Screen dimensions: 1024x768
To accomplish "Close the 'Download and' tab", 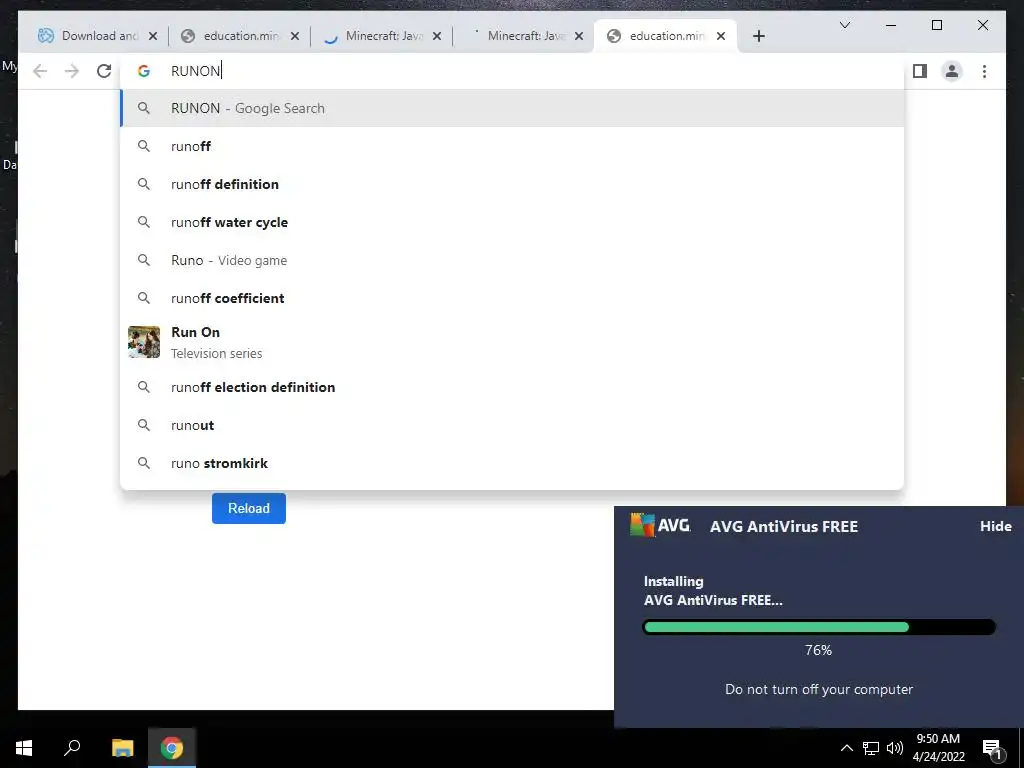I will point(153,36).
